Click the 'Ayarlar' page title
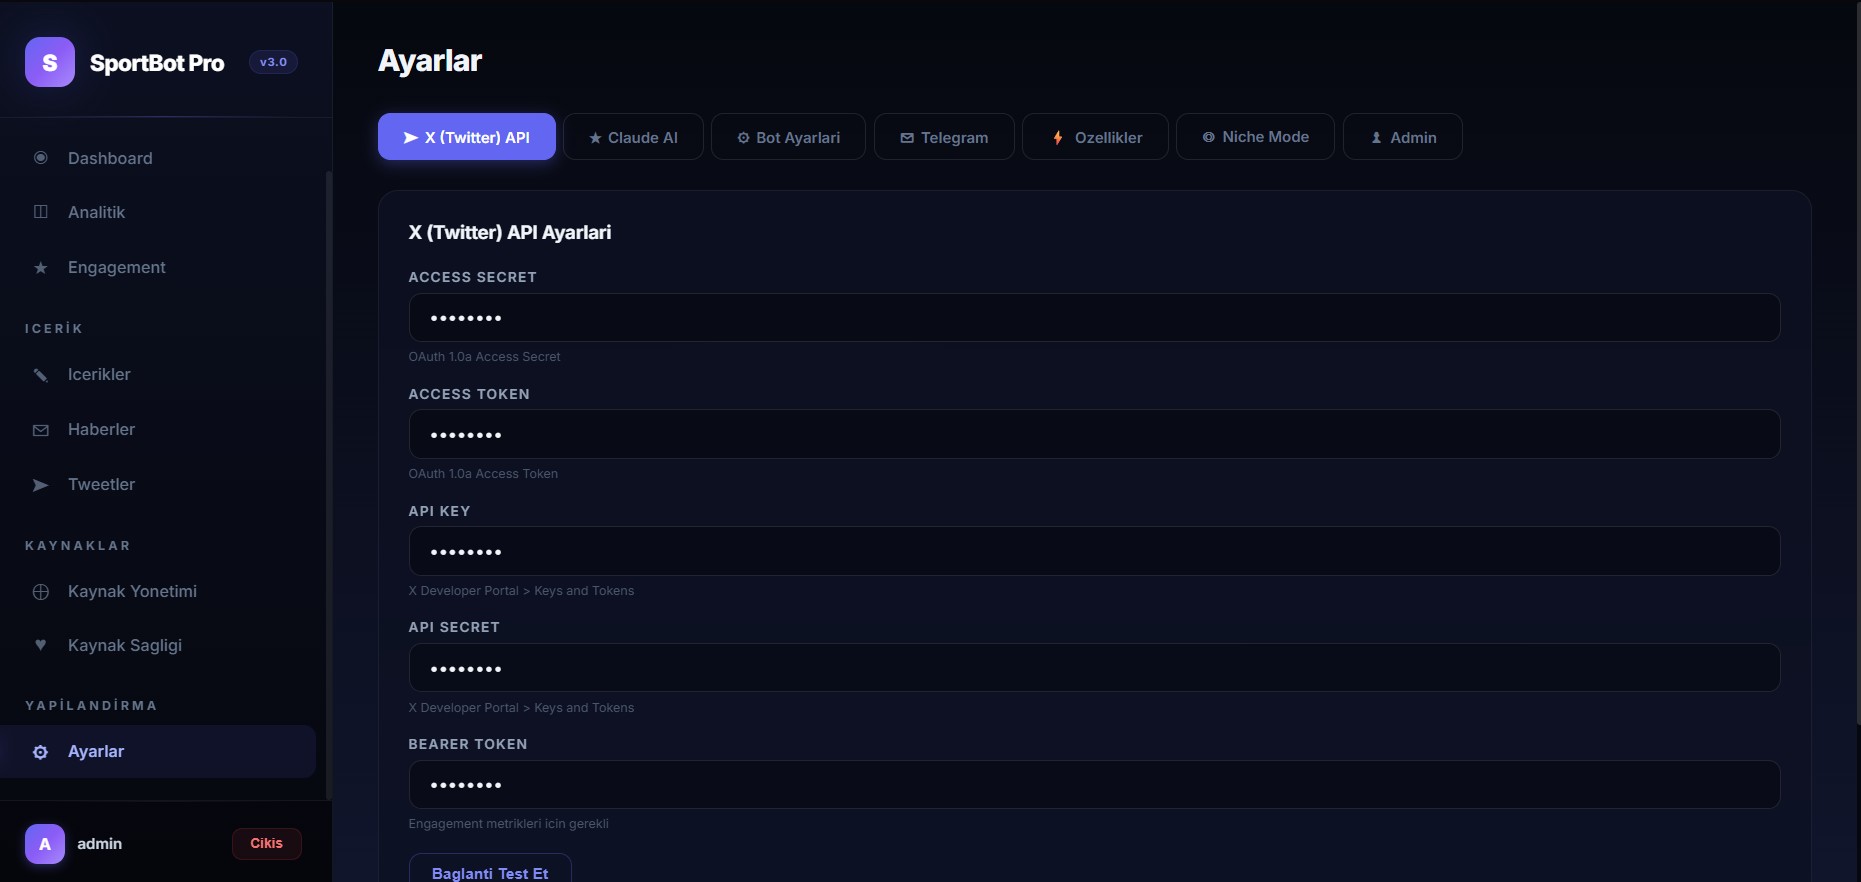 (430, 61)
